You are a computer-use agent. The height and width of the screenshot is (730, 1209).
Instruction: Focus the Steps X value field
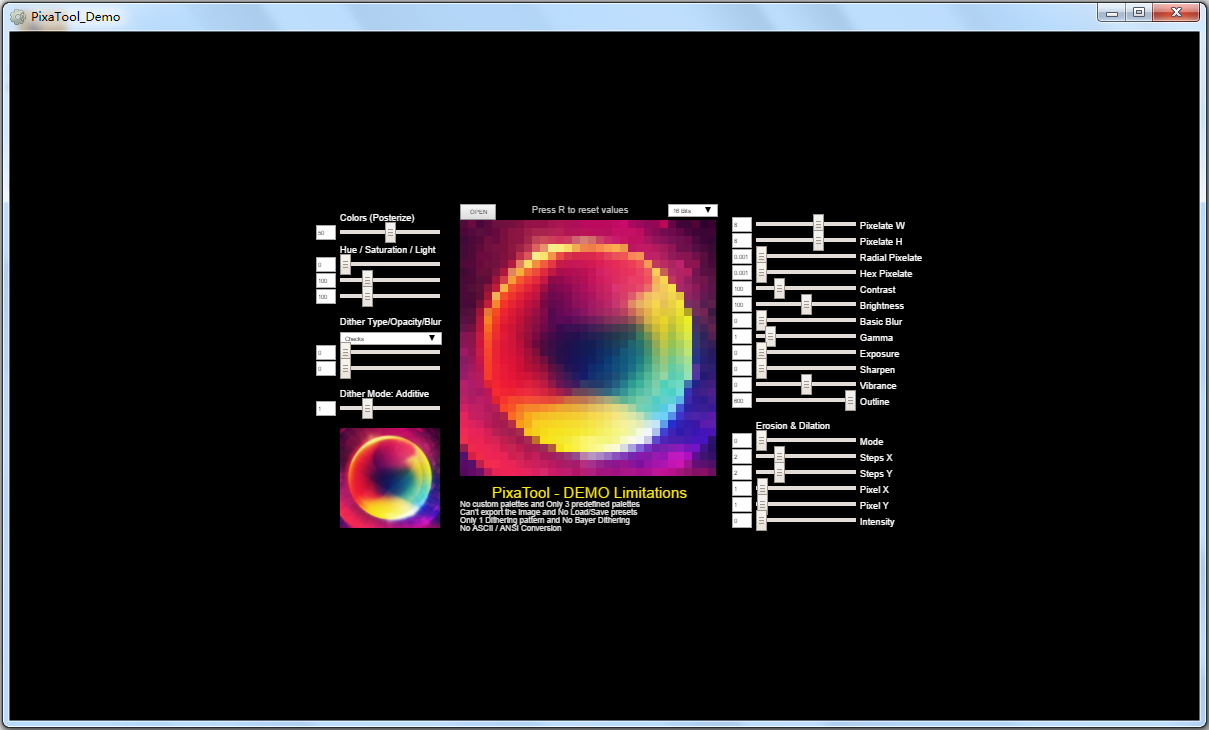tap(742, 457)
